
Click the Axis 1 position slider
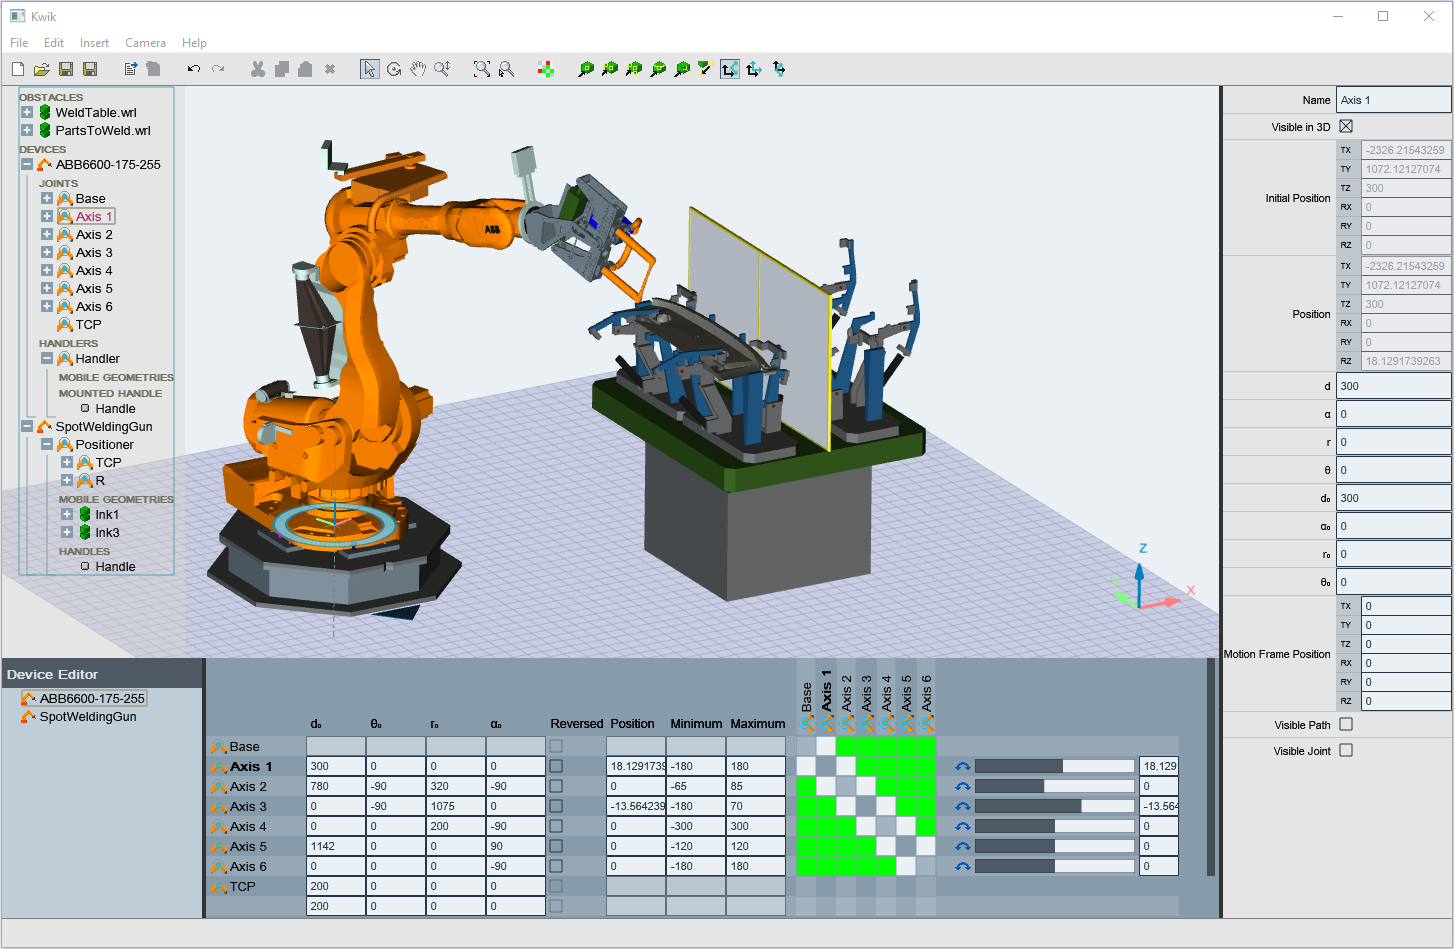point(1053,766)
